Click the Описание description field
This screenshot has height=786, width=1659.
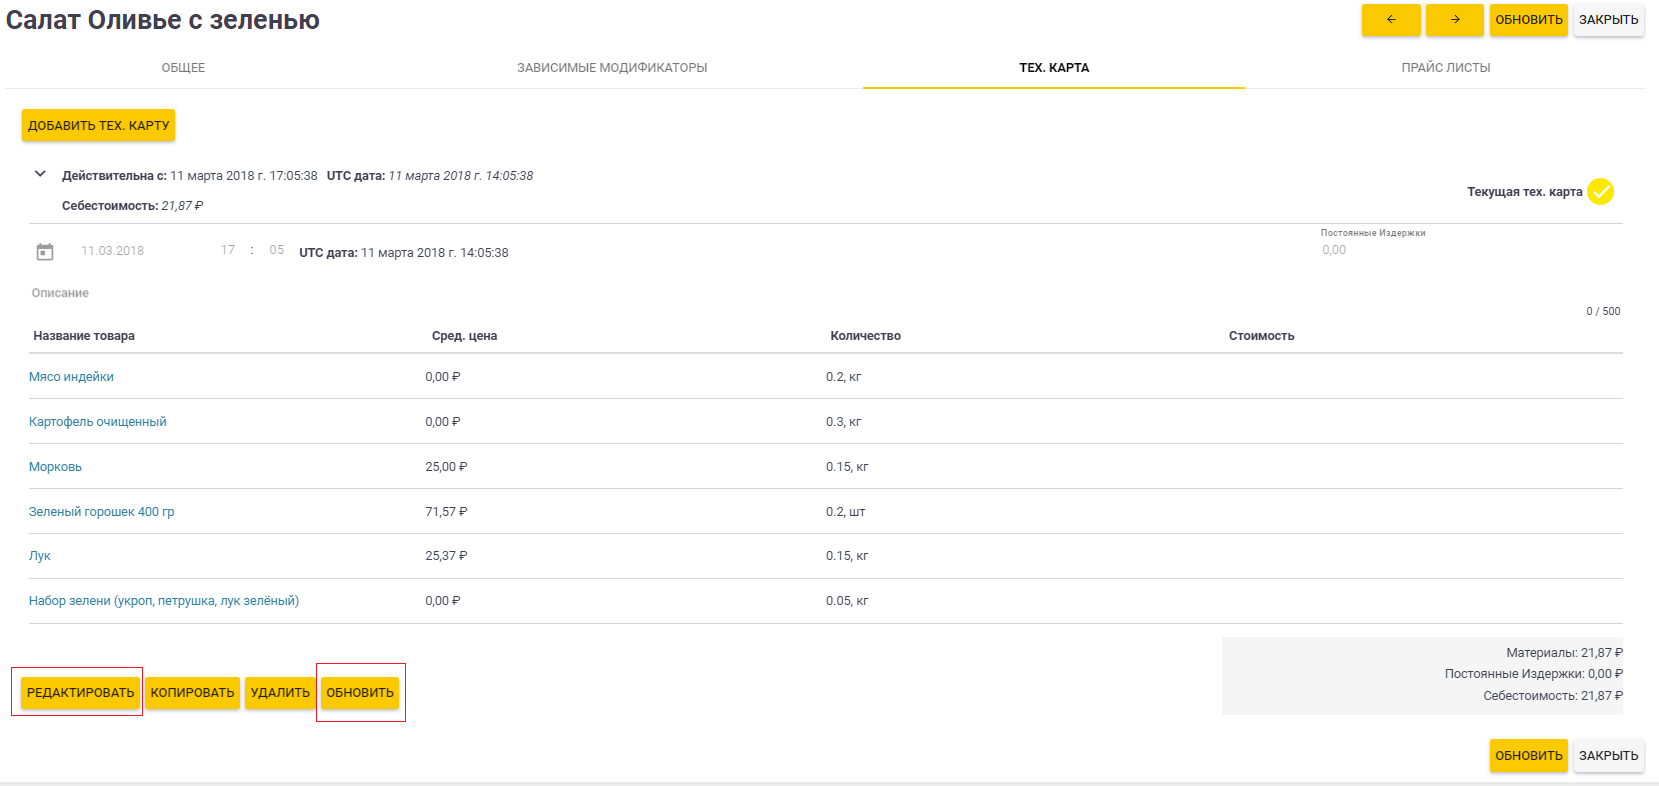click(x=825, y=293)
